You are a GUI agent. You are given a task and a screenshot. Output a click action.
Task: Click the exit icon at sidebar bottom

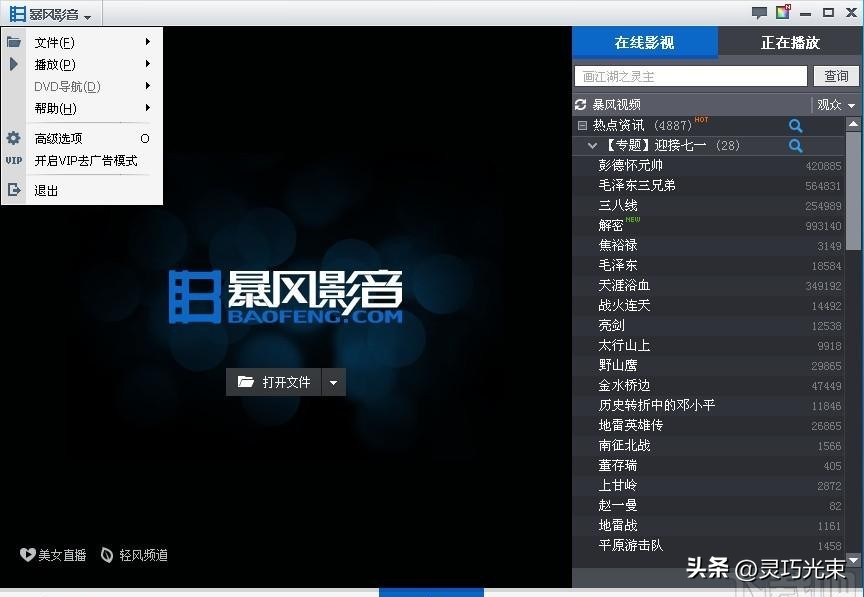[13, 190]
